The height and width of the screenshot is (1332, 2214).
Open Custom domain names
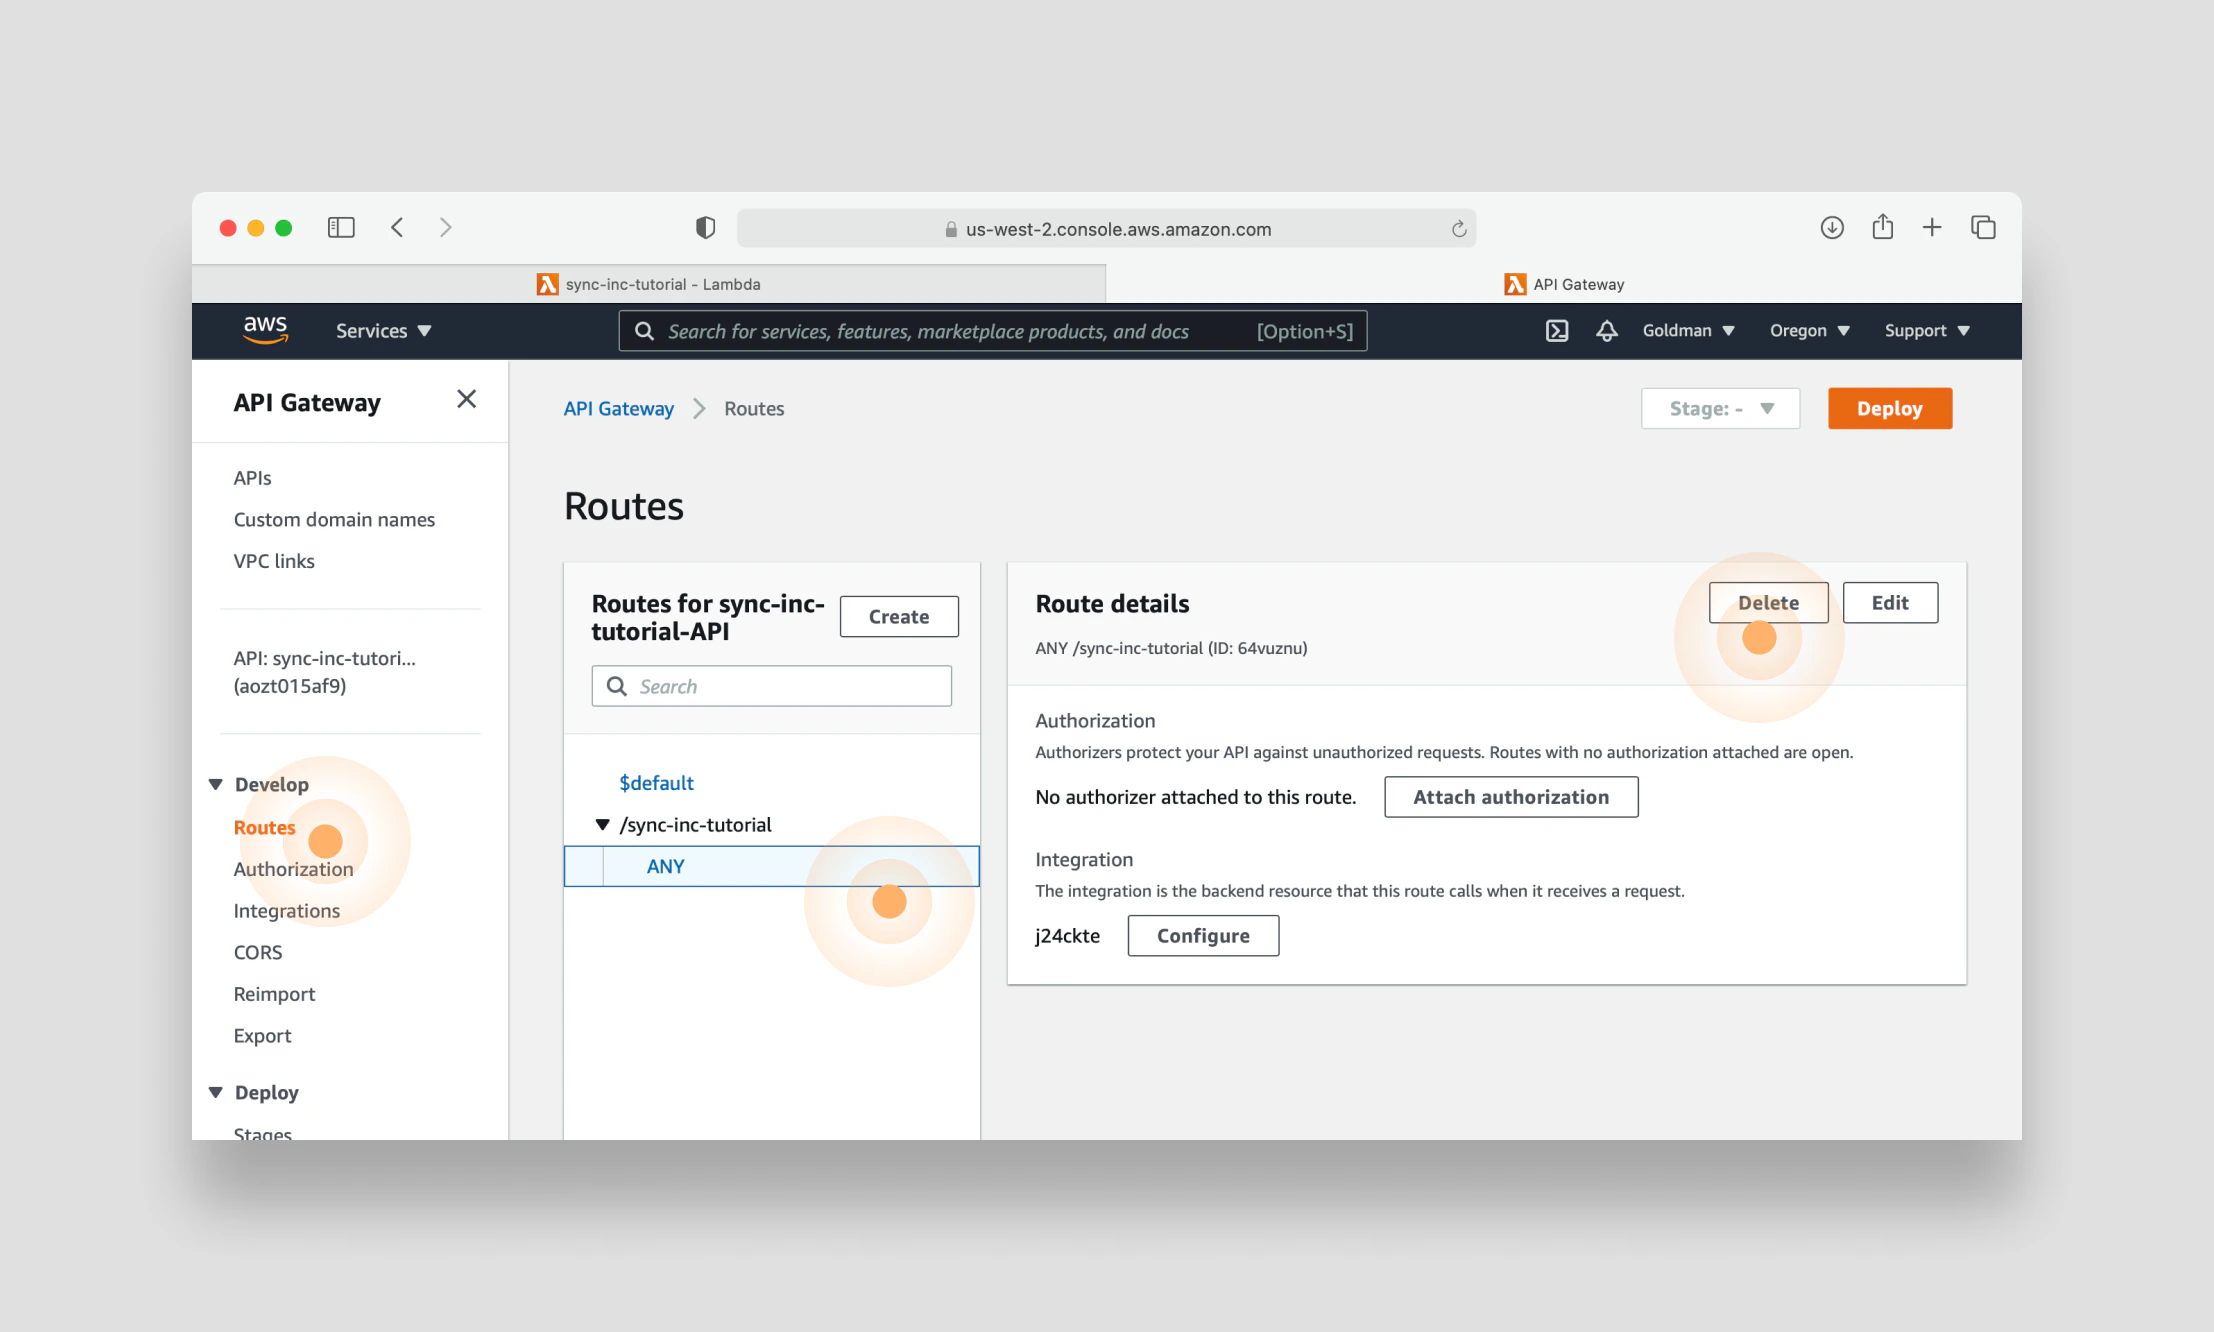[x=334, y=520]
